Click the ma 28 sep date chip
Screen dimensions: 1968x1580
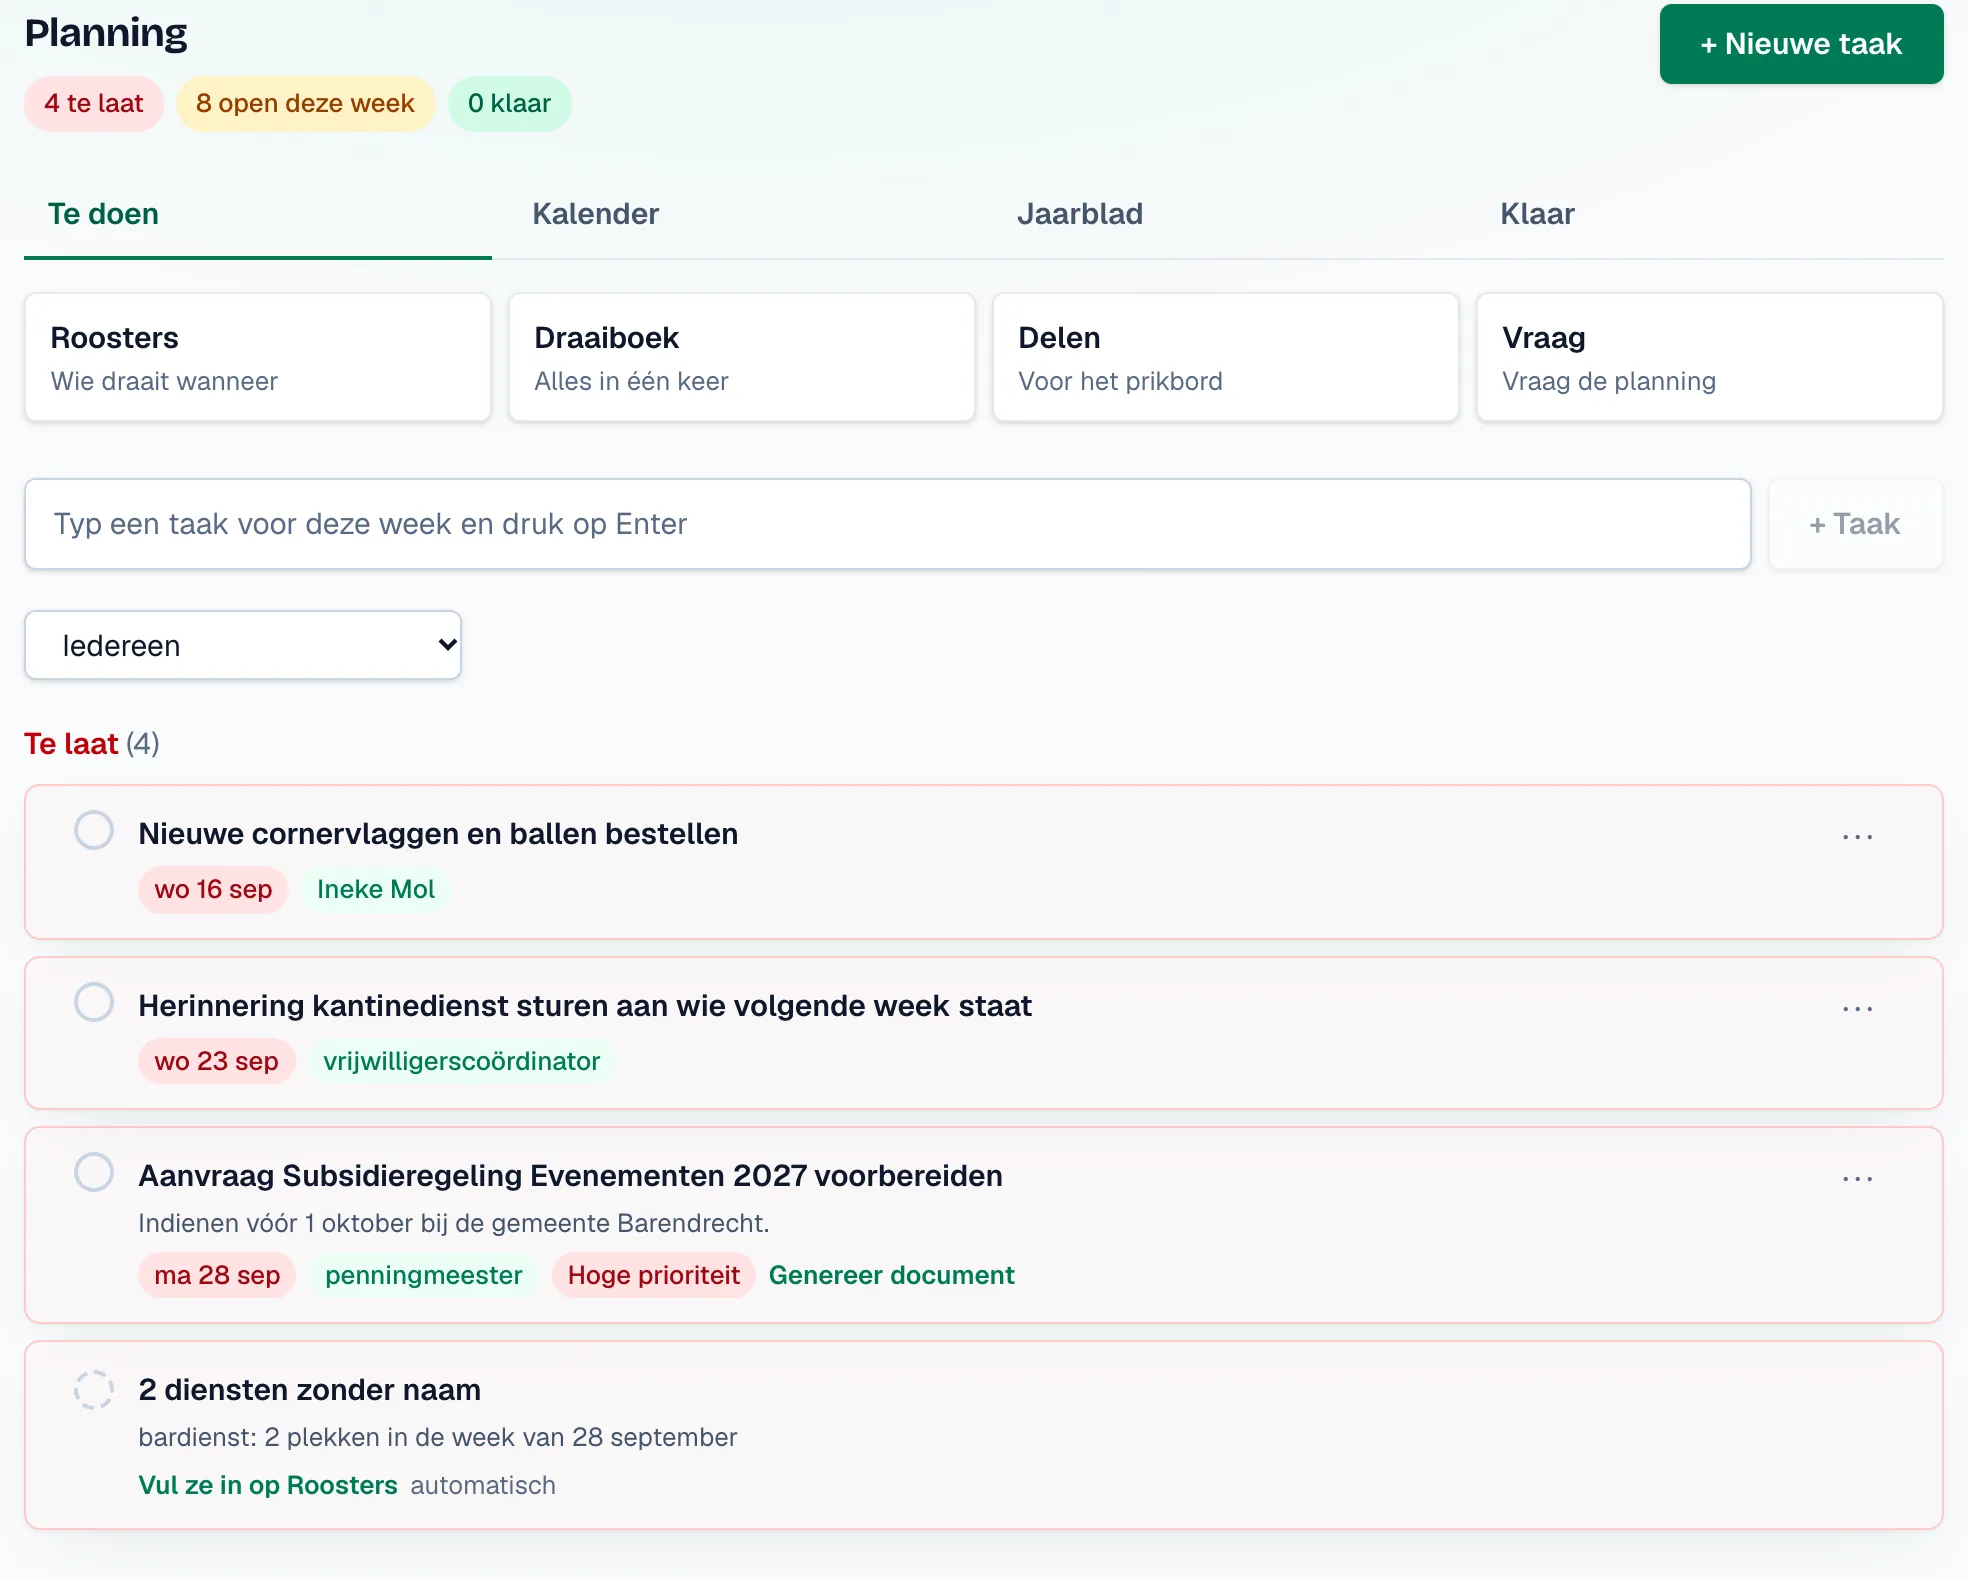tap(217, 1275)
